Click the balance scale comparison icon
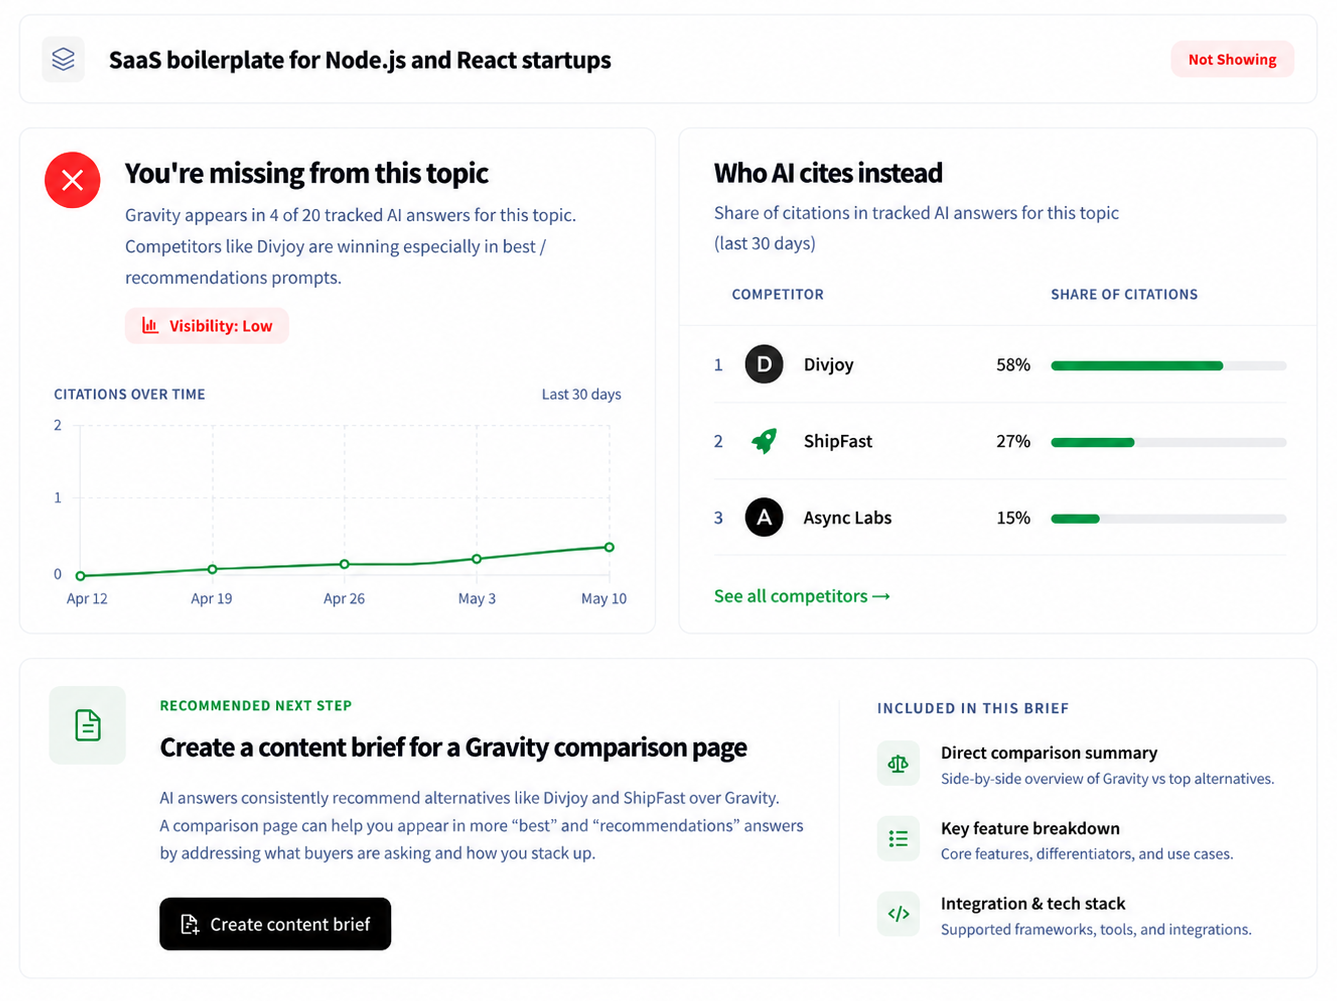Screen dimensions: 1337x1001 coord(898,764)
